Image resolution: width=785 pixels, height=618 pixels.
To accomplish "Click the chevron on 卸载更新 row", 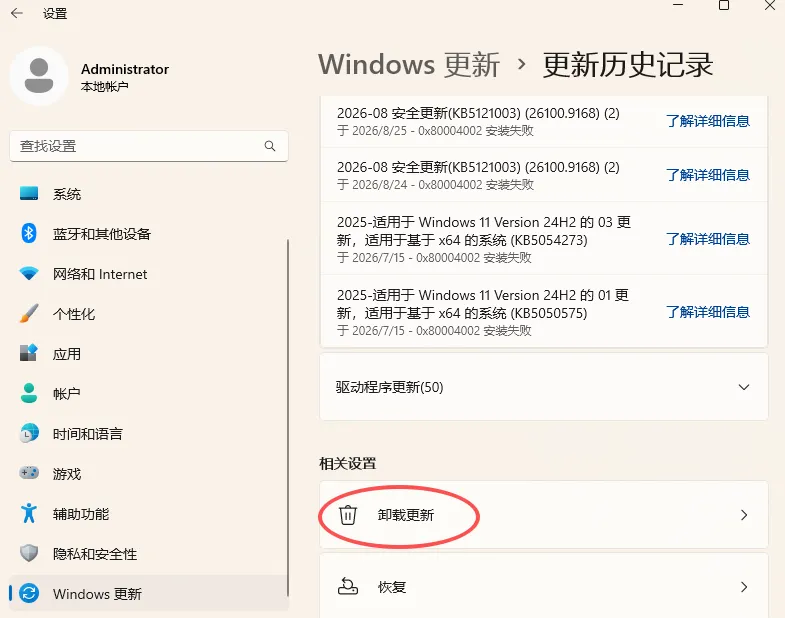I will pos(744,515).
